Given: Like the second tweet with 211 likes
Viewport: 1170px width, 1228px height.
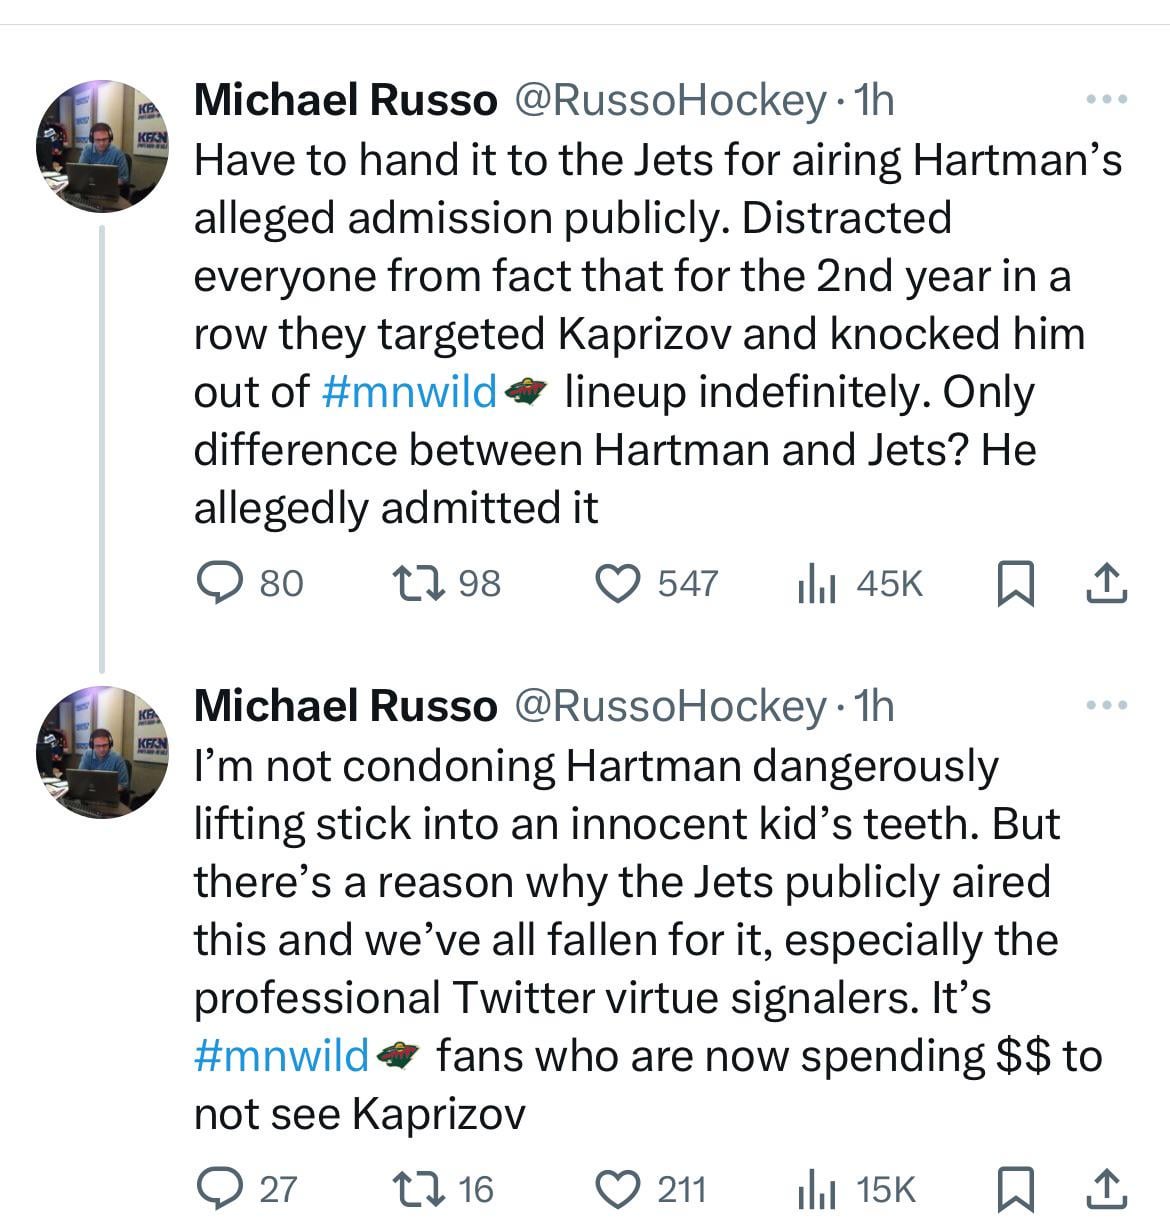Looking at the screenshot, I should [617, 1189].
